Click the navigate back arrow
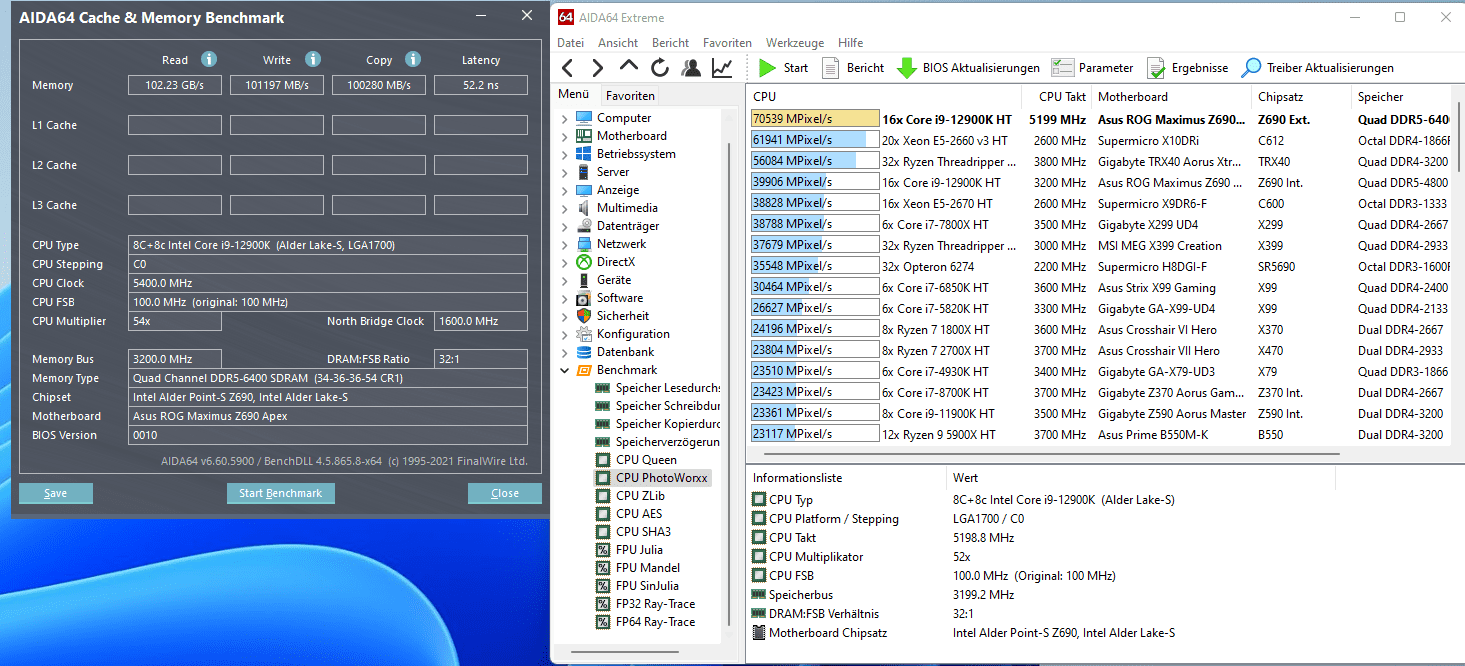This screenshot has height=666, width=1465. pos(568,68)
